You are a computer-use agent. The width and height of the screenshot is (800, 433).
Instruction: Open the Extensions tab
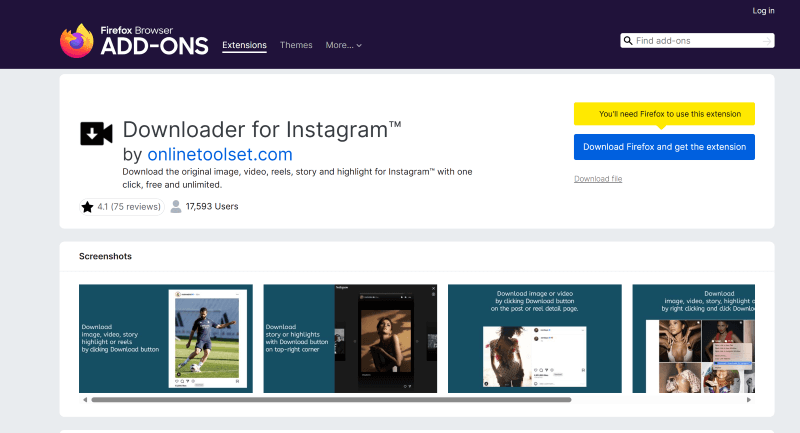pyautogui.click(x=244, y=45)
